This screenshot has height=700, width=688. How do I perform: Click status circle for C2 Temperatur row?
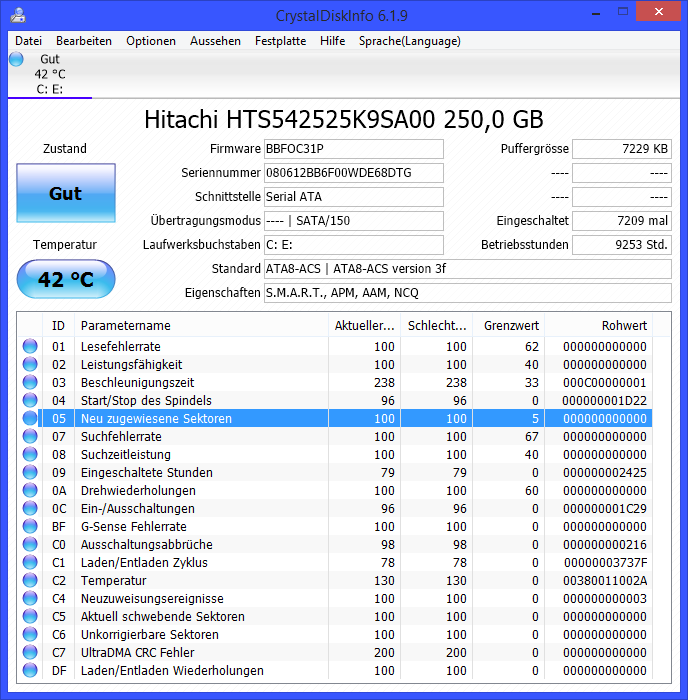click(x=30, y=580)
